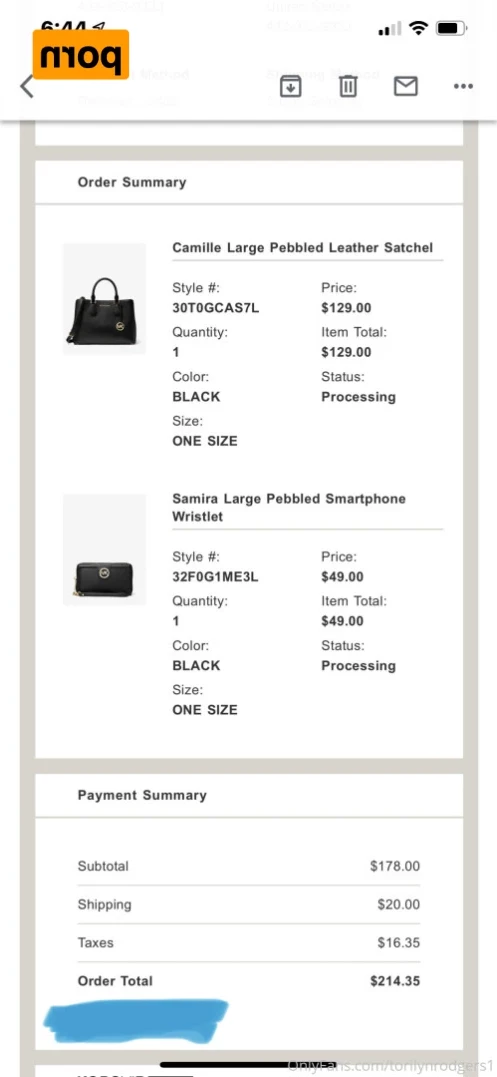Tap the Order Summary header
The image size is (497, 1077).
click(x=132, y=182)
